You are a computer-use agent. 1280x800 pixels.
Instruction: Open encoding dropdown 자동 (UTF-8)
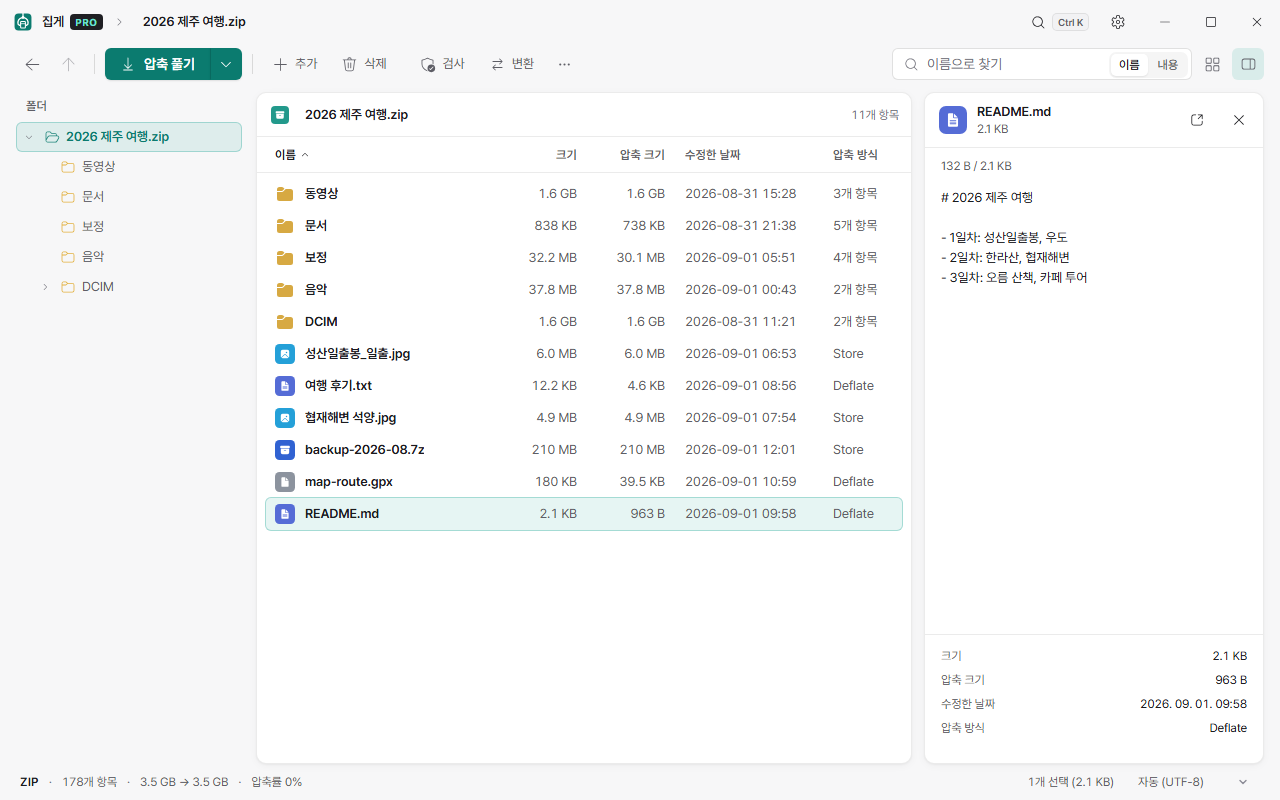[1195, 782]
